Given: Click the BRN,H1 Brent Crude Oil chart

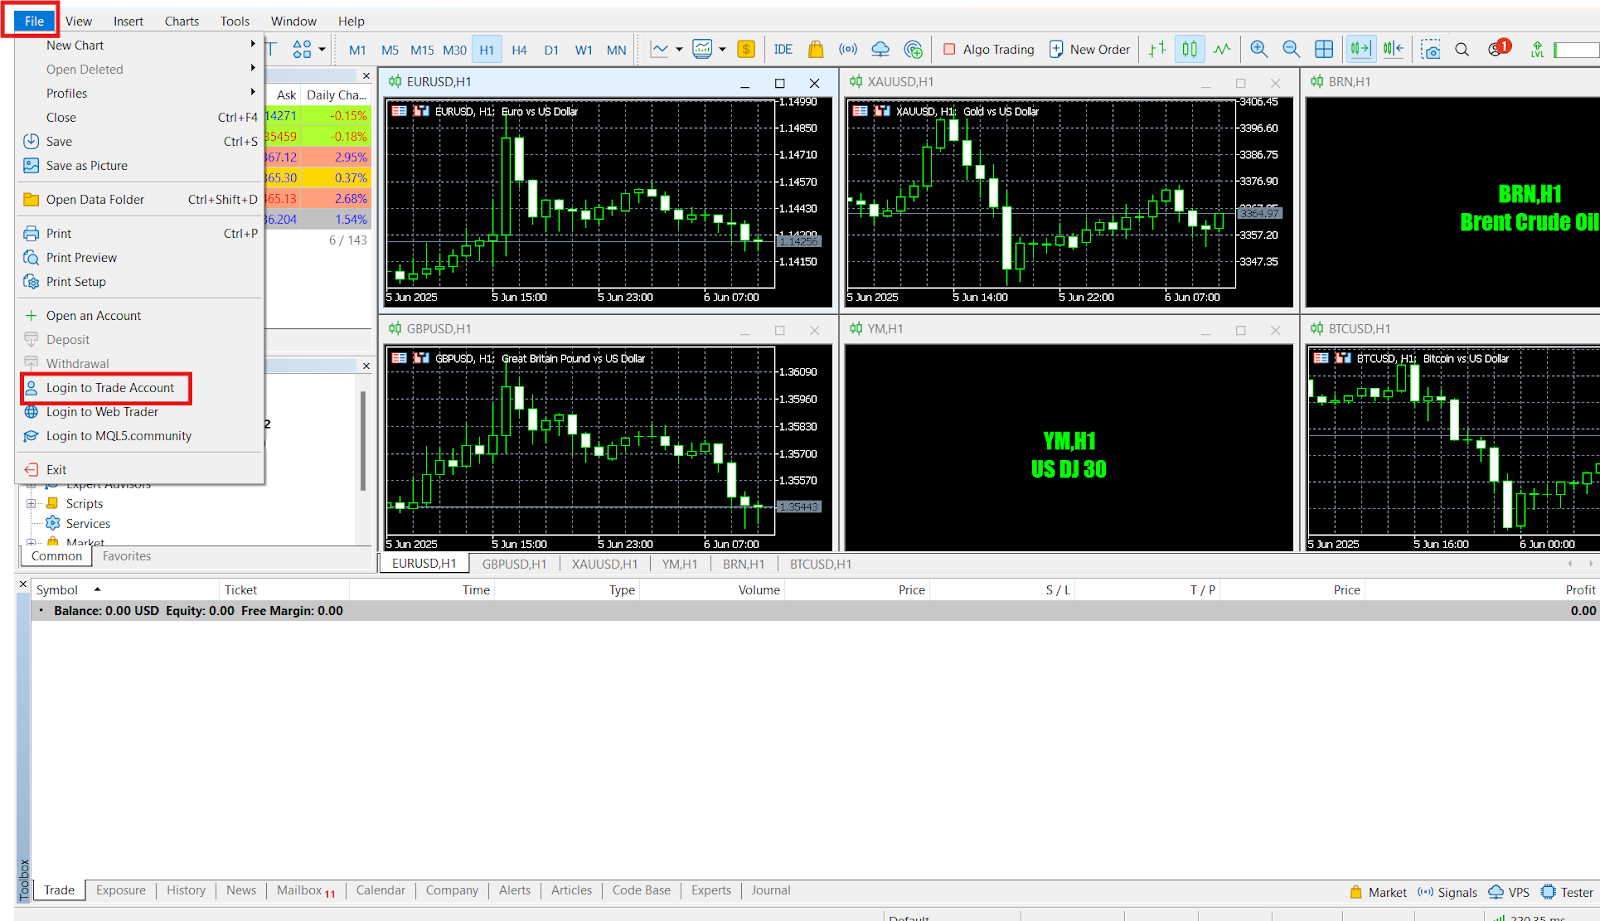Looking at the screenshot, I should click(1453, 202).
